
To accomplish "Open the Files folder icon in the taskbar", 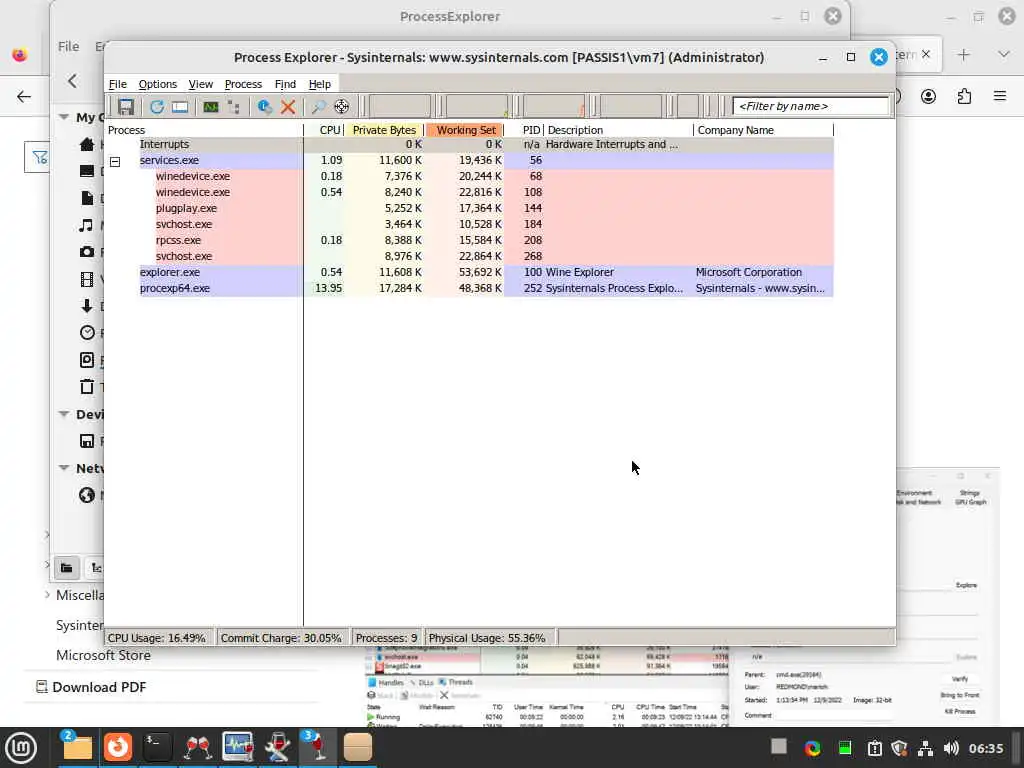I will (76, 747).
